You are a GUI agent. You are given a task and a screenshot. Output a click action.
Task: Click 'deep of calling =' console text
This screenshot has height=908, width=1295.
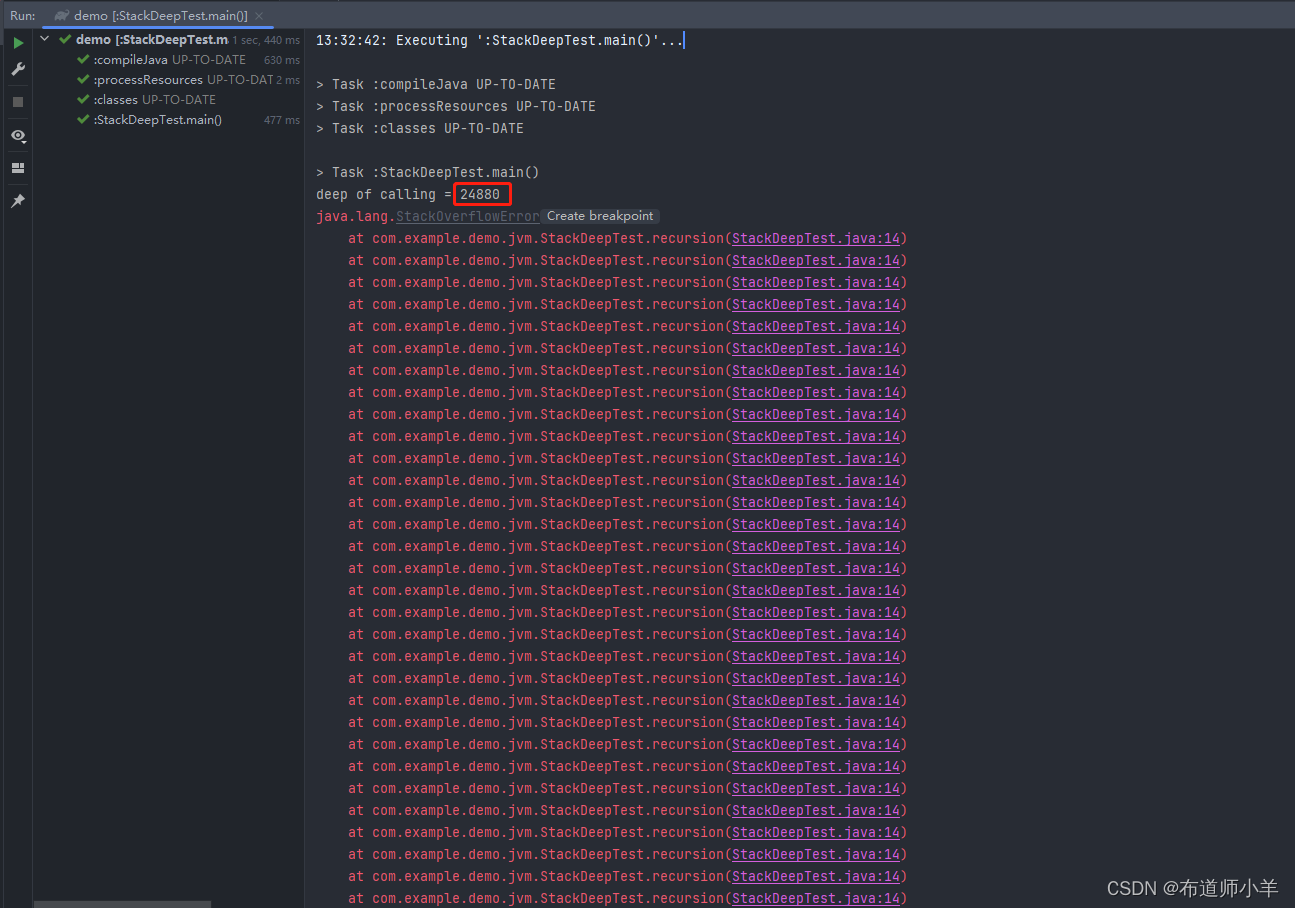coord(384,194)
